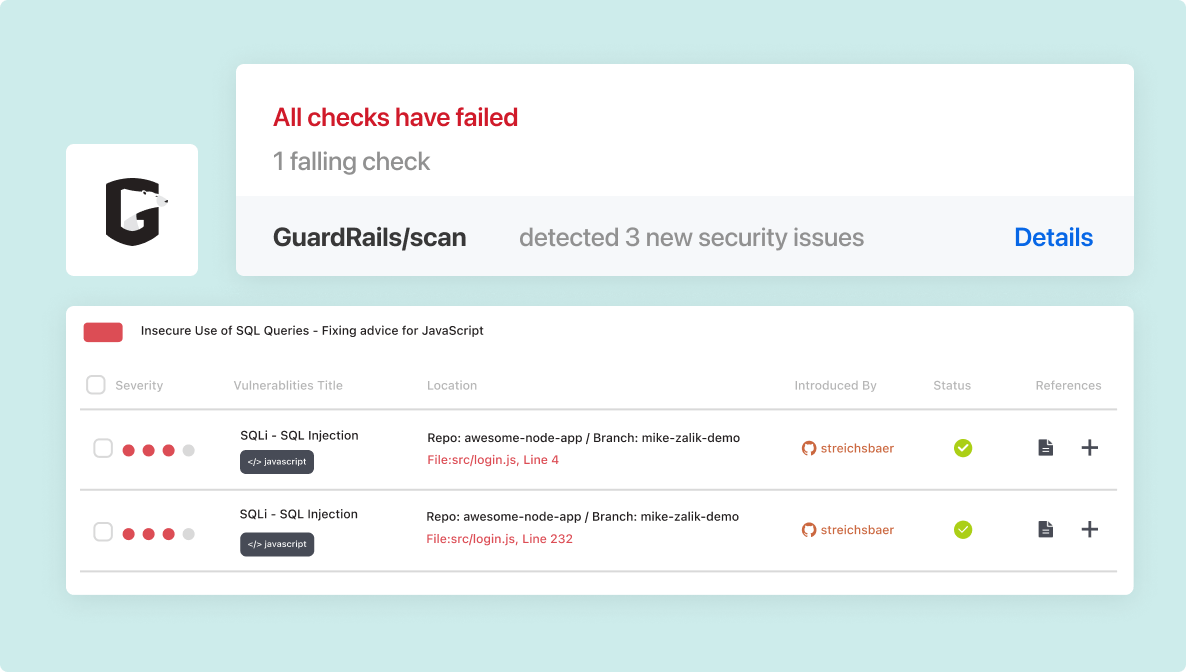Open File:src/login.js, Line 232 link
The image size is (1186, 672).
pos(499,539)
